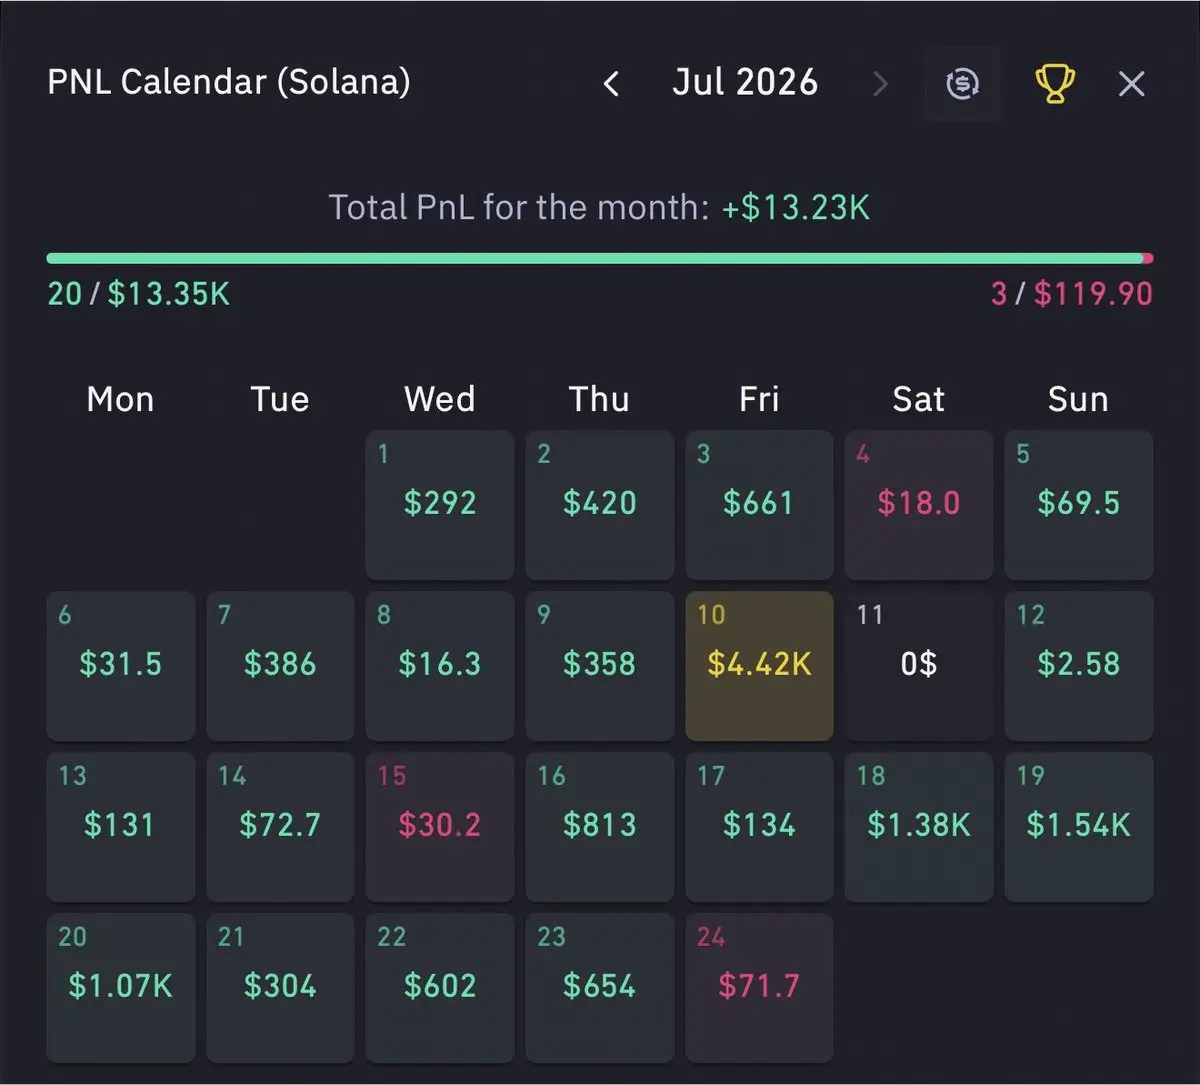Open July 7 cell showing $386
This screenshot has width=1200, height=1085.
tap(280, 666)
